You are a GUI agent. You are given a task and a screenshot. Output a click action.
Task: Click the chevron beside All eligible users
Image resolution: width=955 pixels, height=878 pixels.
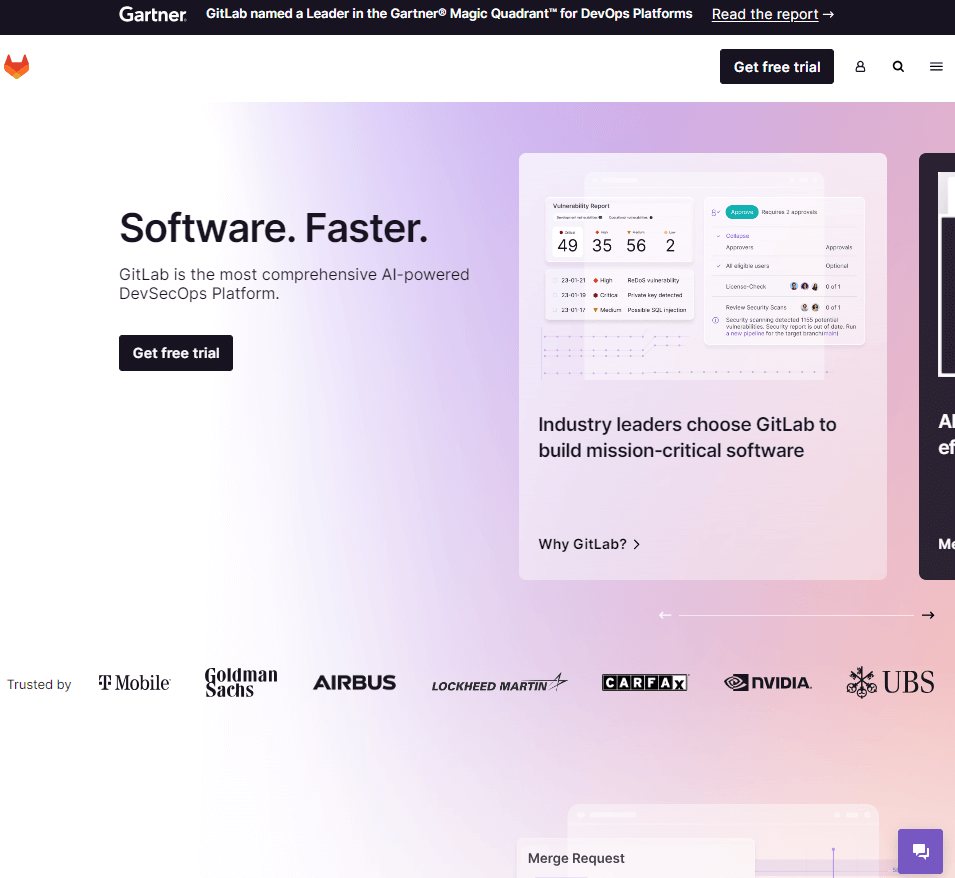point(718,265)
